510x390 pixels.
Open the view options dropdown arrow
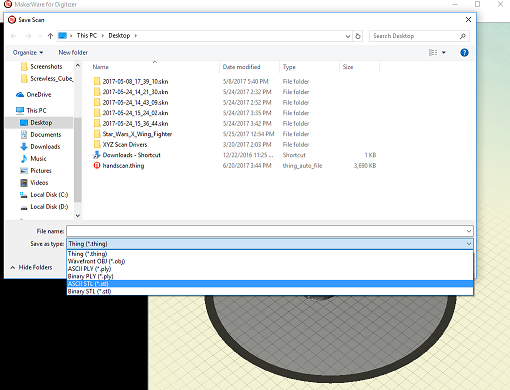444,52
